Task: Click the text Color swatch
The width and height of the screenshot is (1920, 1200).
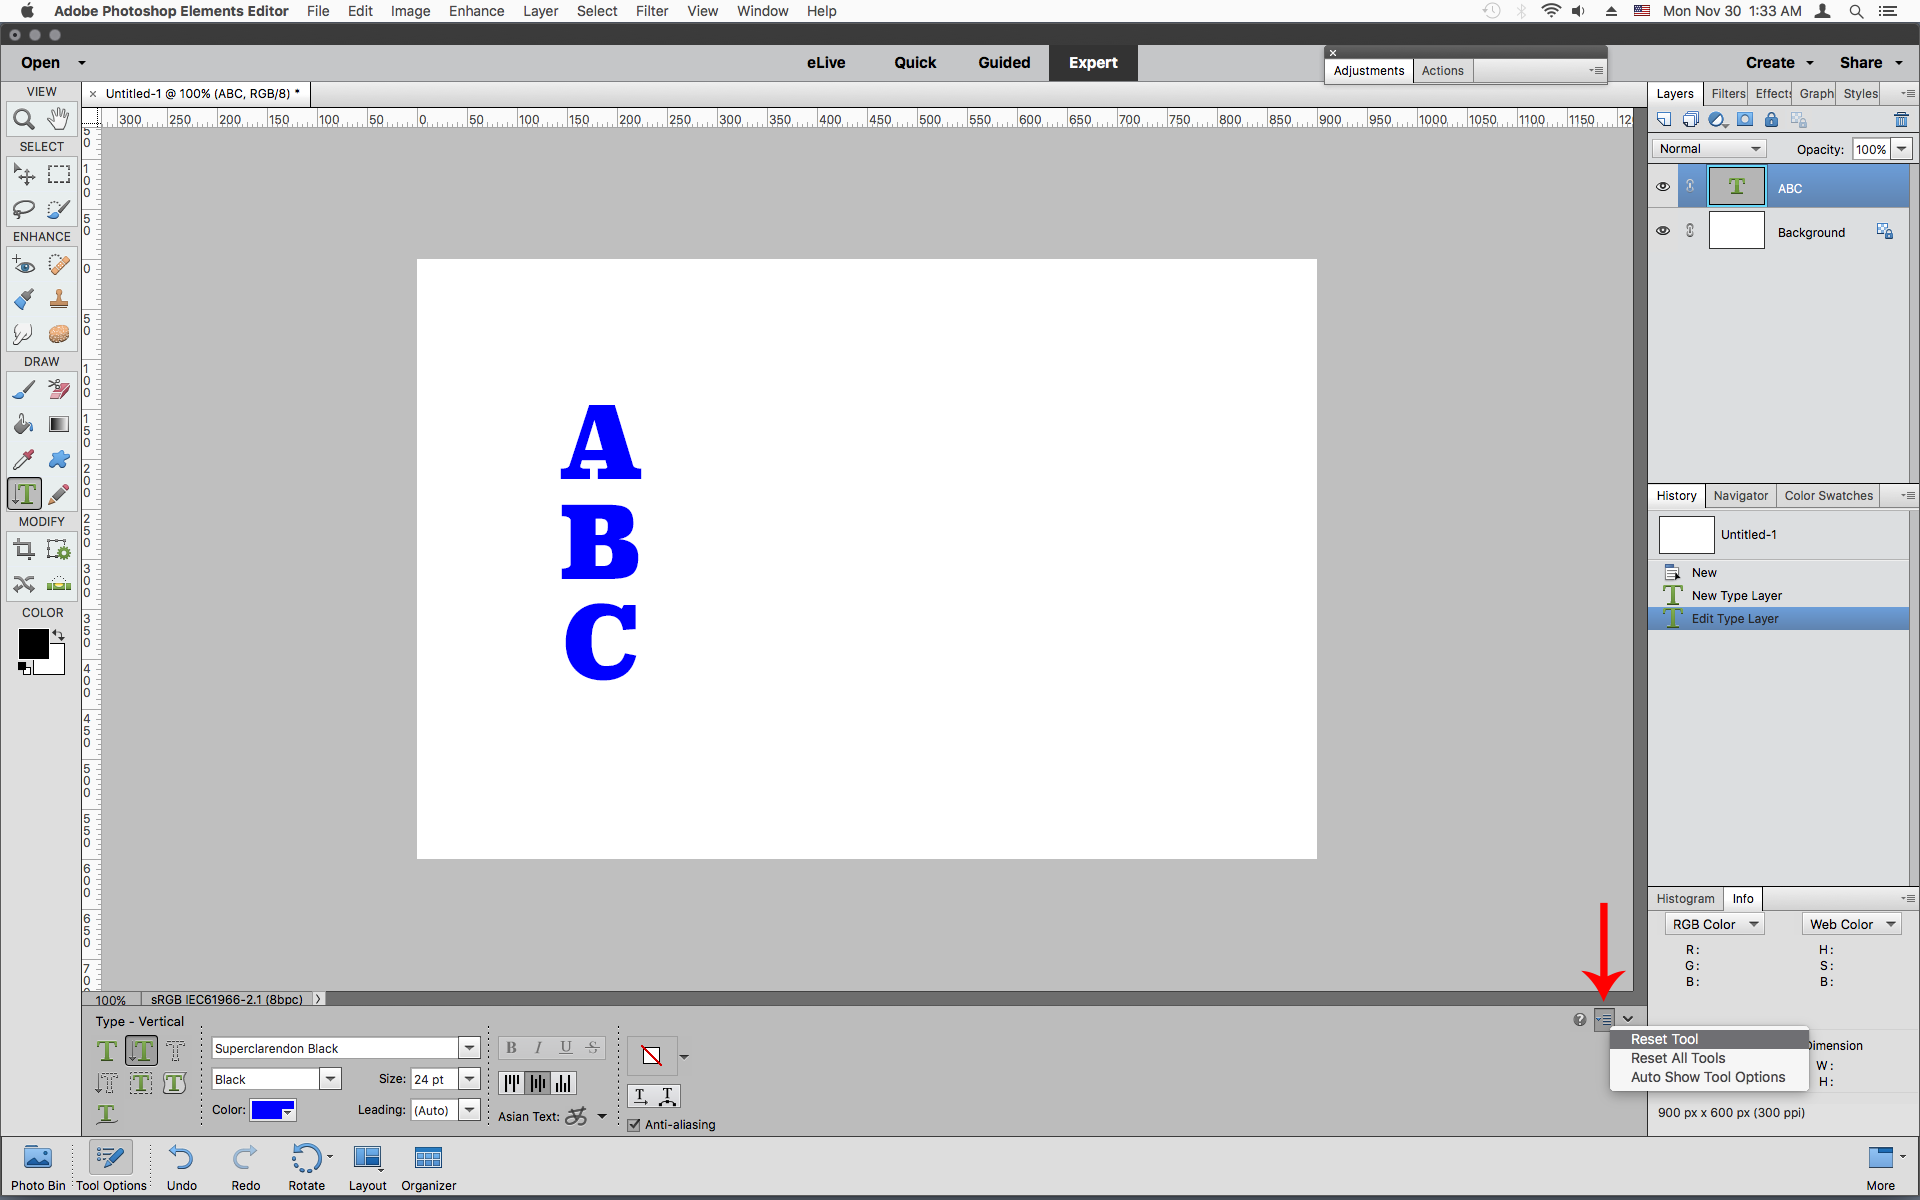Action: click(x=271, y=1110)
